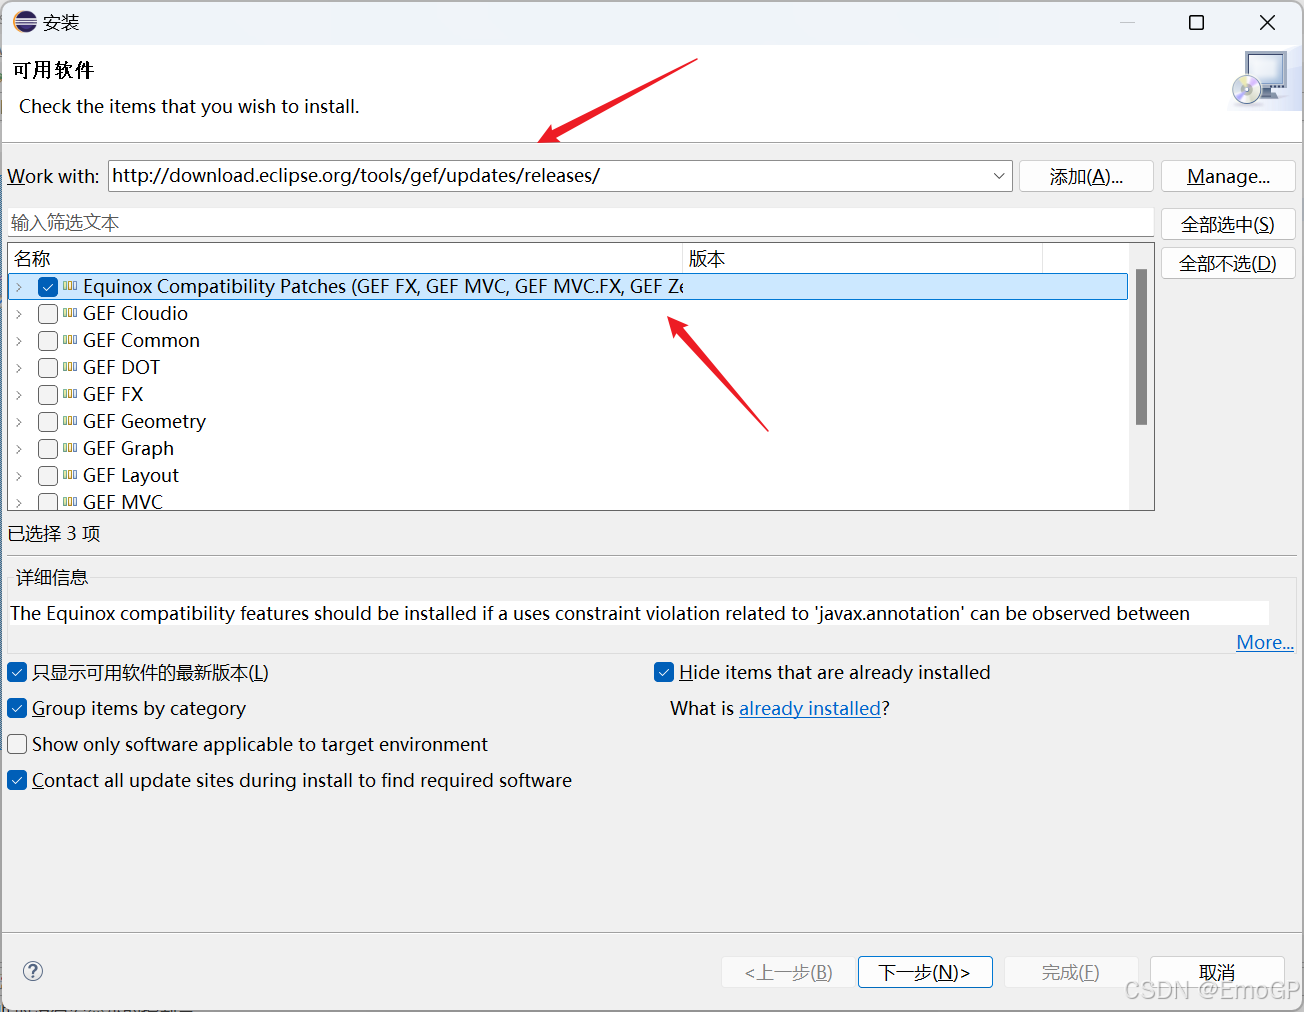Expand the GEF DOT tree node
Screen dimensions: 1304x1012
pyautogui.click(x=19, y=368)
